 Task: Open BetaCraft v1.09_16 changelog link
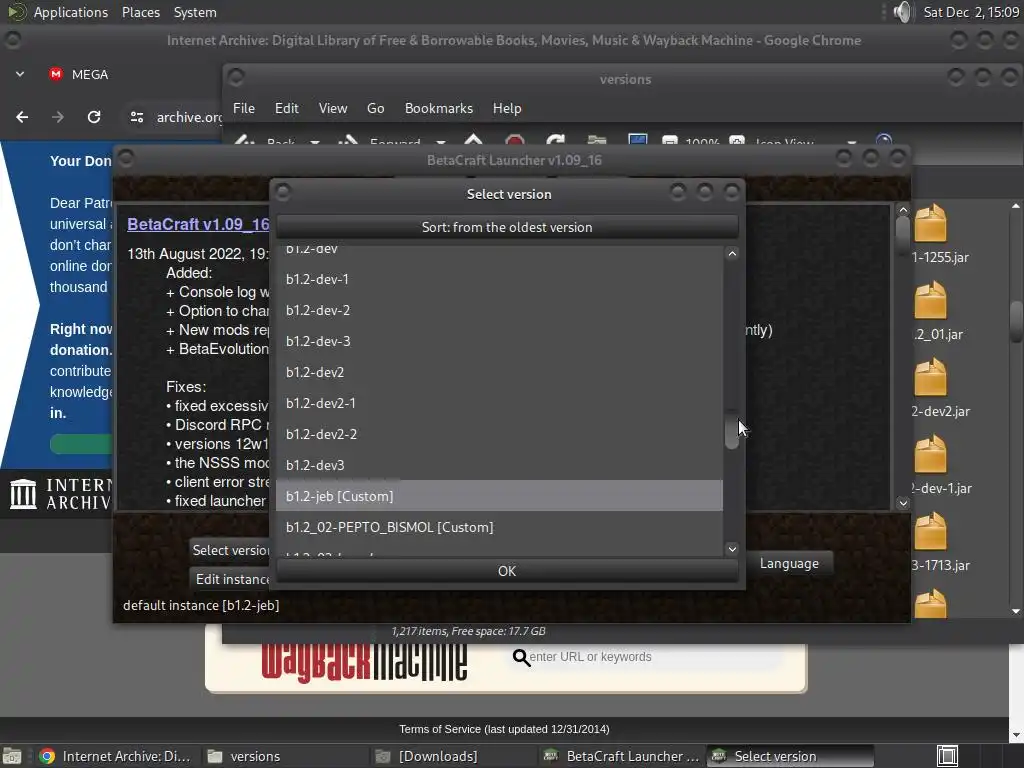pyautogui.click(x=198, y=224)
